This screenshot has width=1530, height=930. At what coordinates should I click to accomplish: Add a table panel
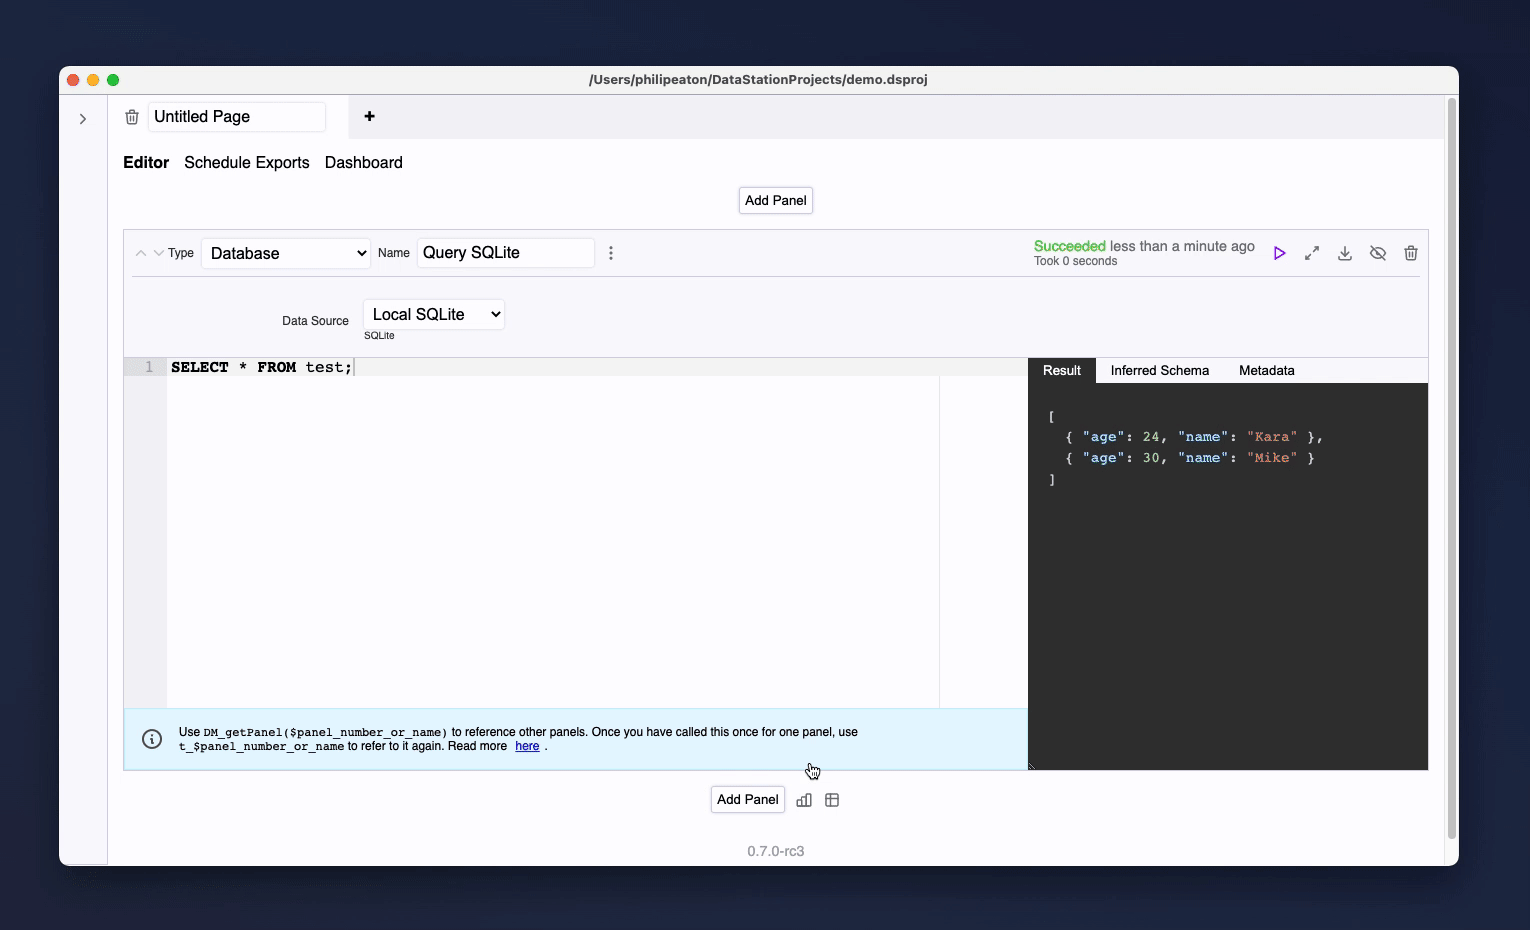(x=832, y=800)
